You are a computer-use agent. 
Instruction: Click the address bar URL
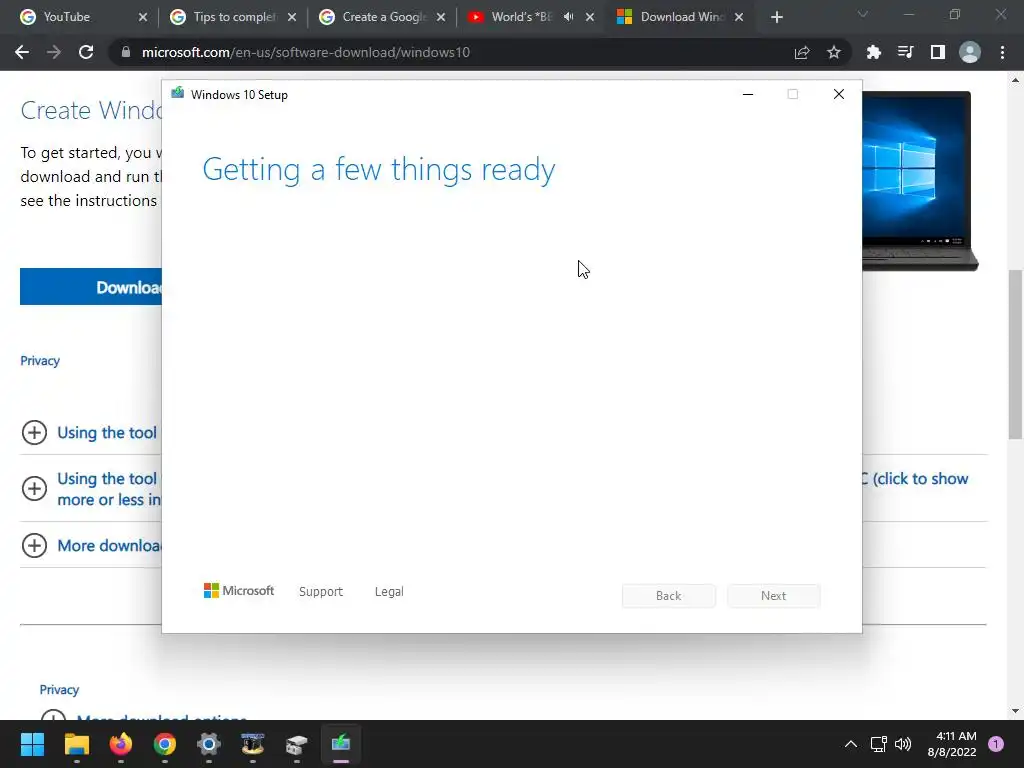click(x=306, y=52)
